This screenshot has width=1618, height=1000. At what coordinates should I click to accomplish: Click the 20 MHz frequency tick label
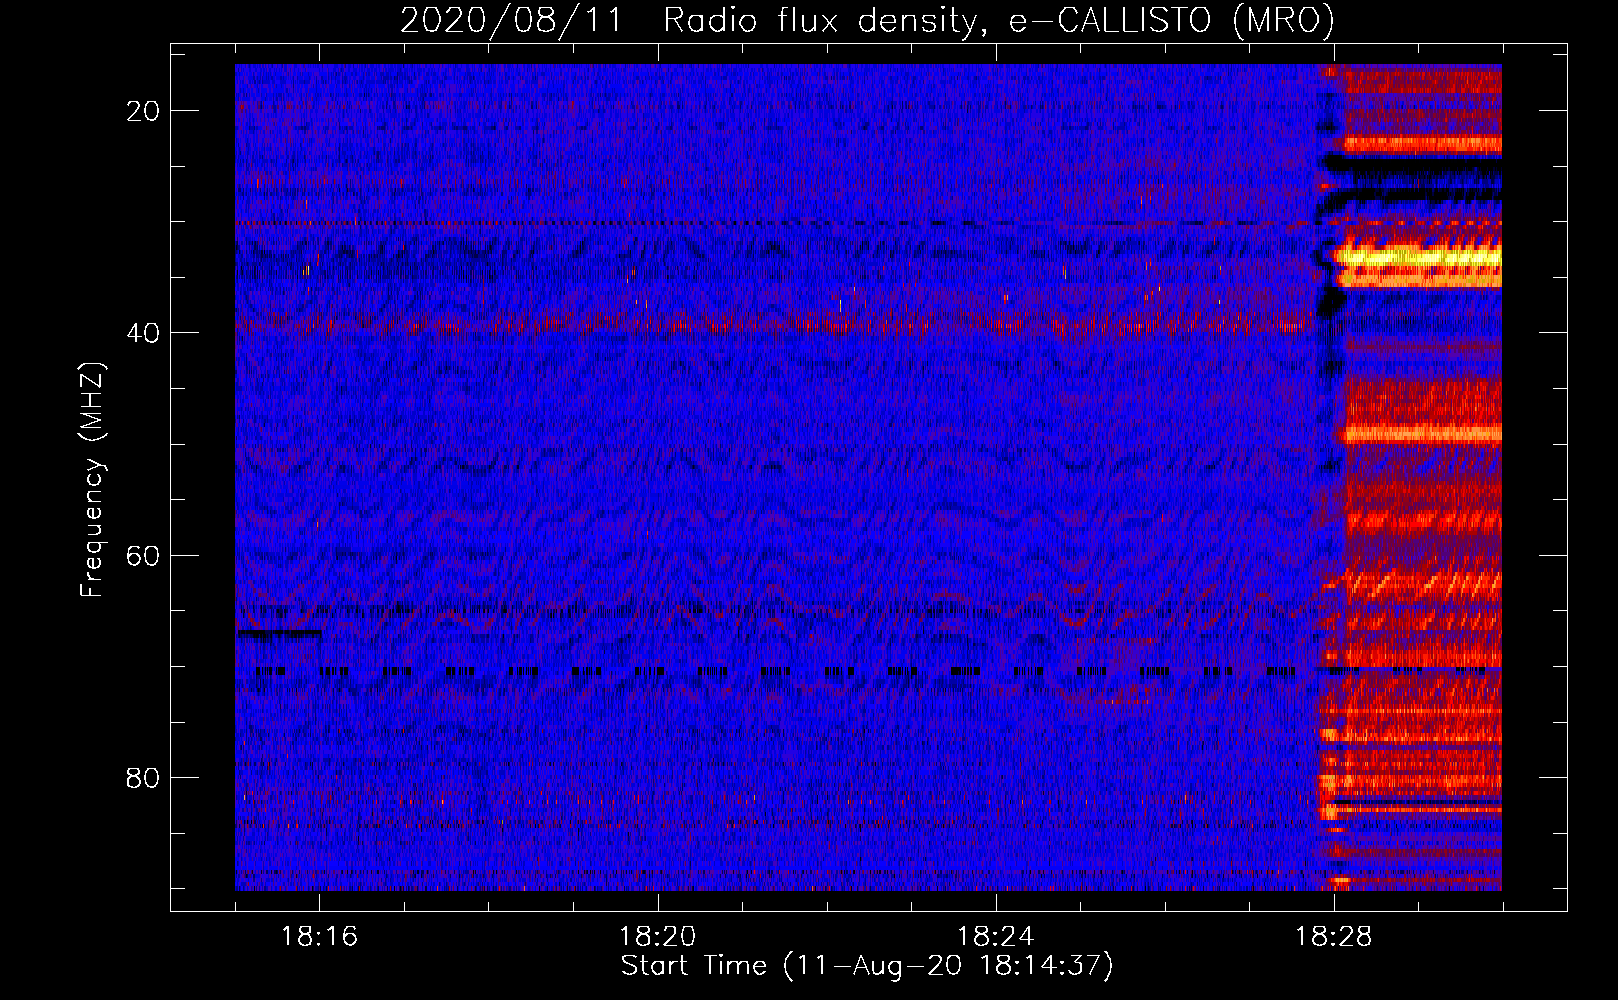(143, 111)
